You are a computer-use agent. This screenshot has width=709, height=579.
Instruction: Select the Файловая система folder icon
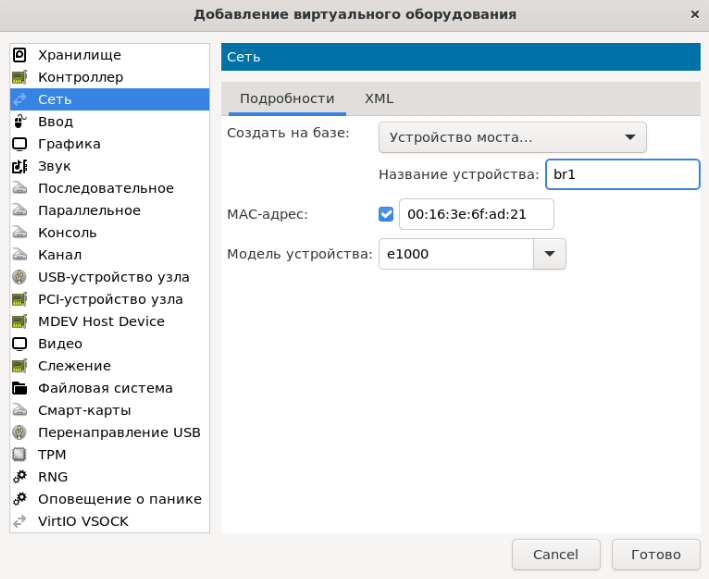click(19, 388)
